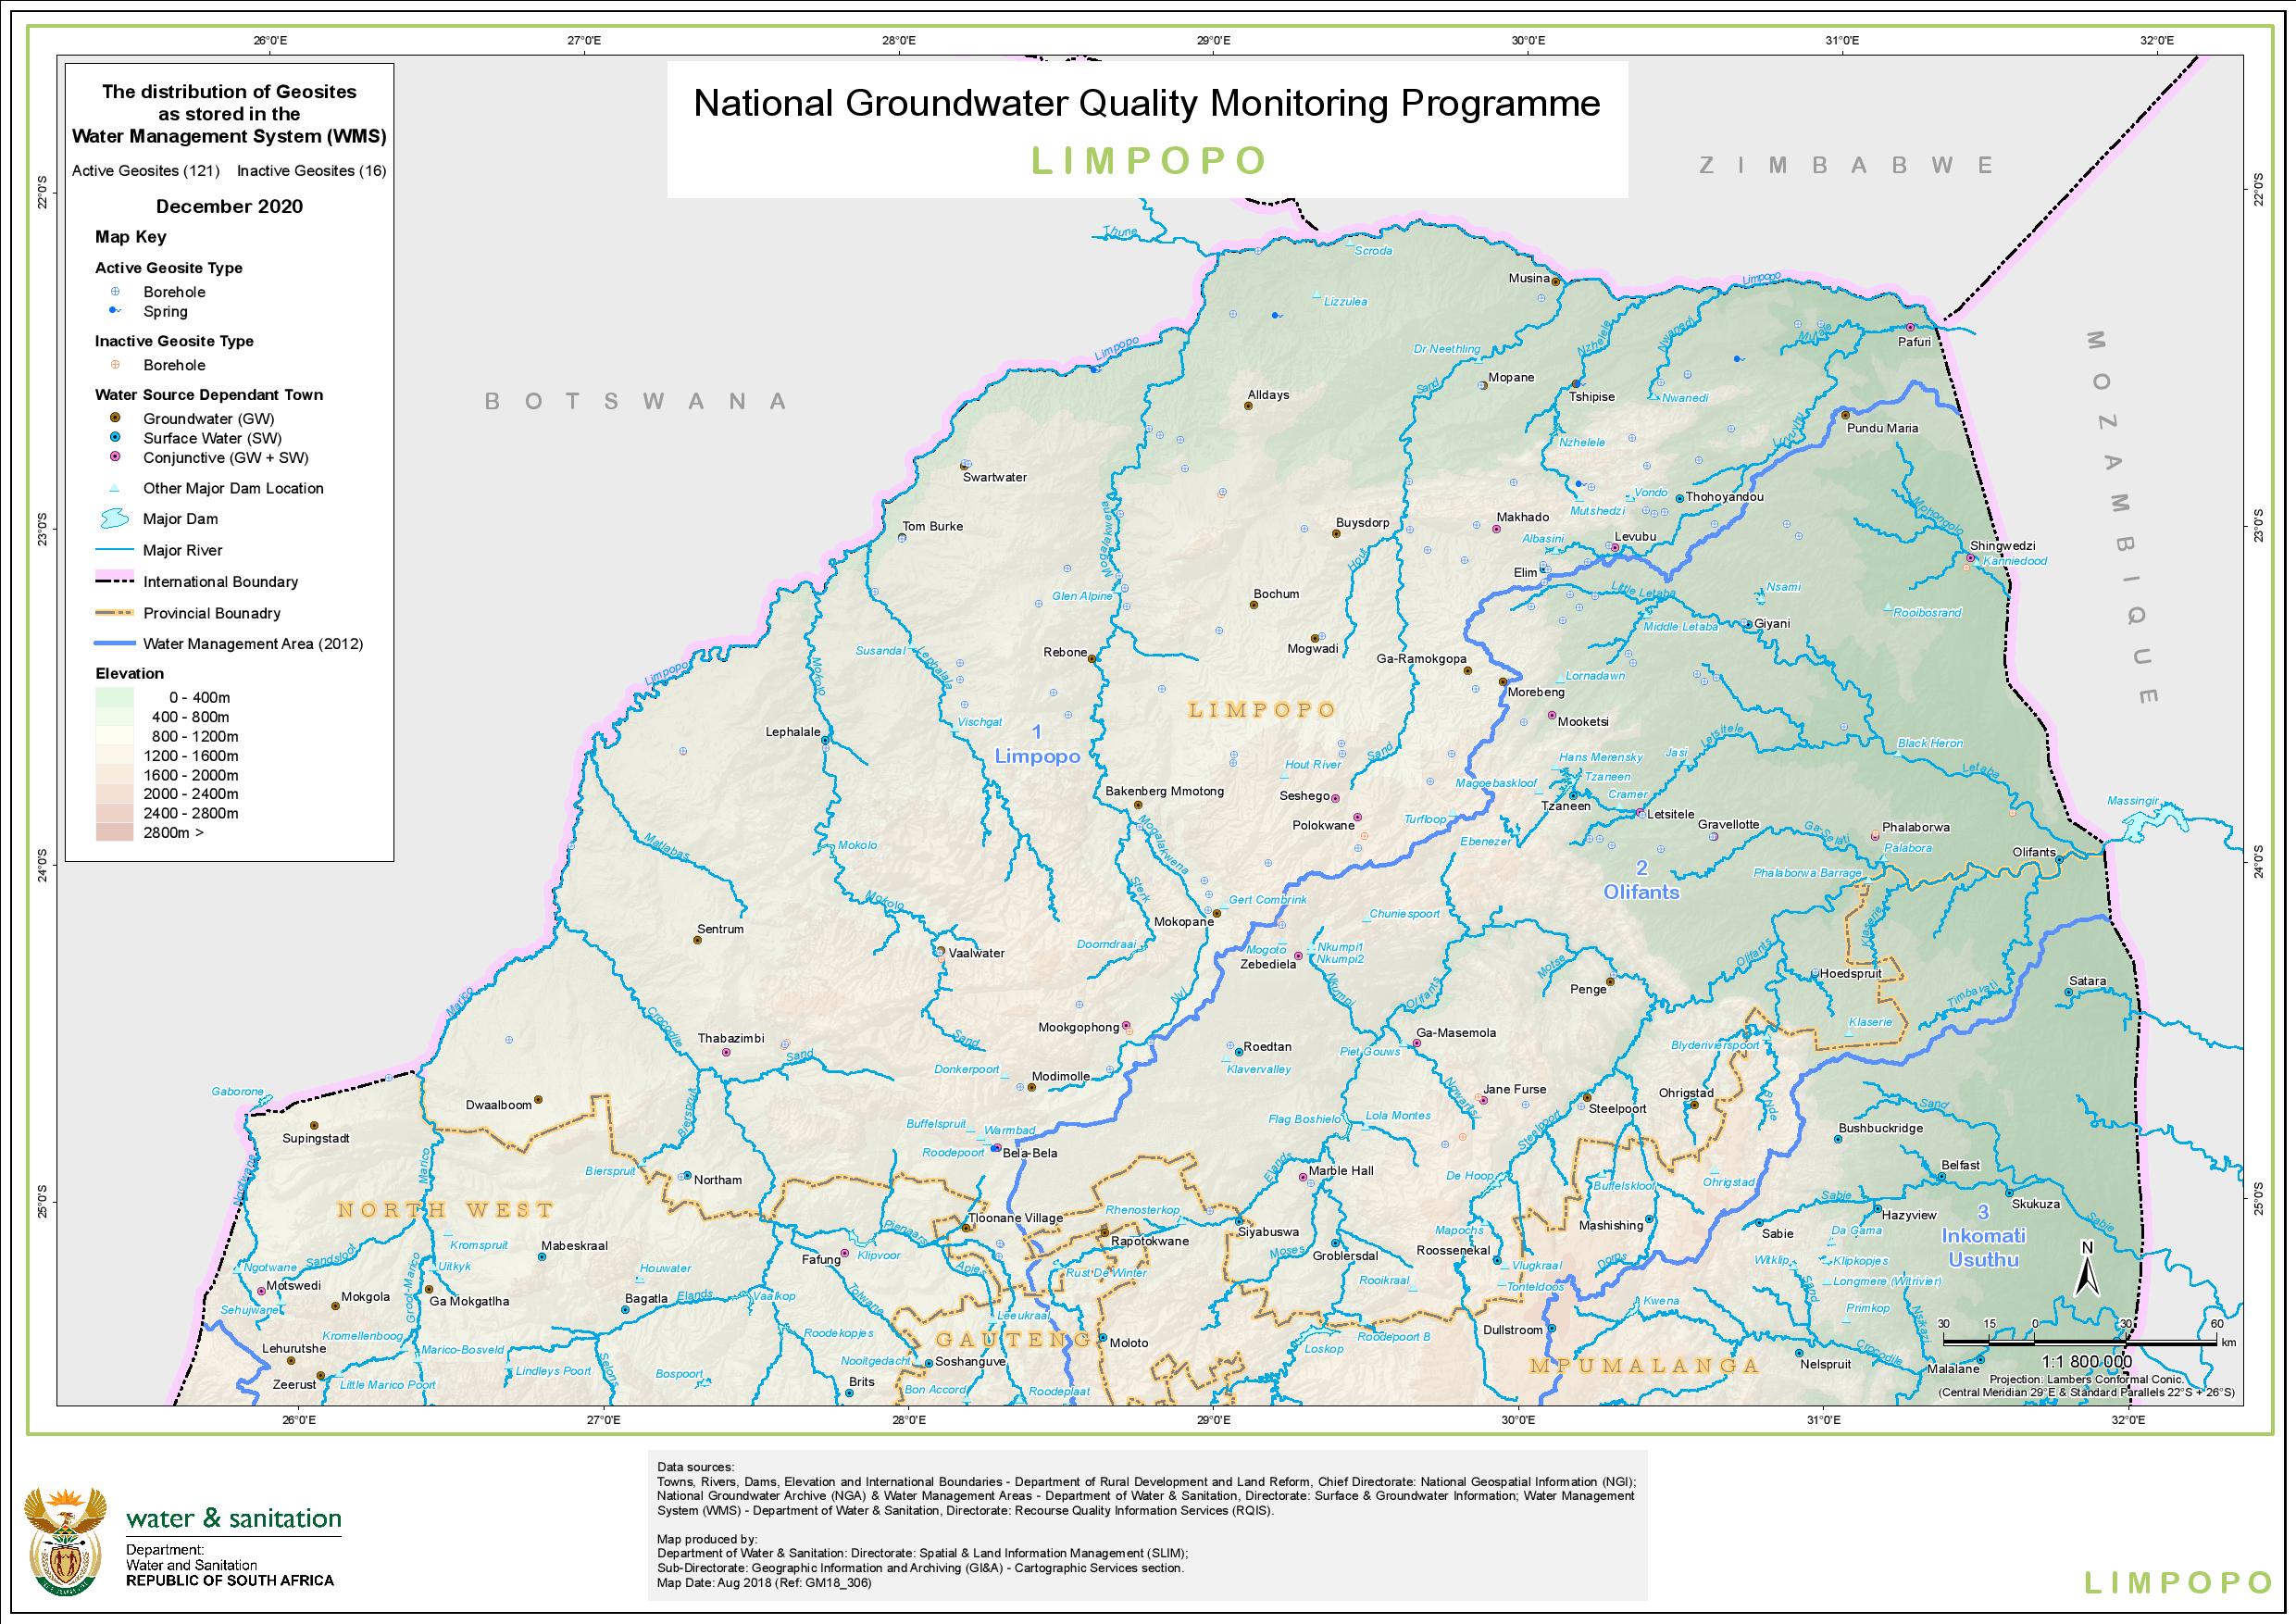Click the 1600 - 2000m elevation swatch
Viewport: 2296px width, 1624px height.
114,774
